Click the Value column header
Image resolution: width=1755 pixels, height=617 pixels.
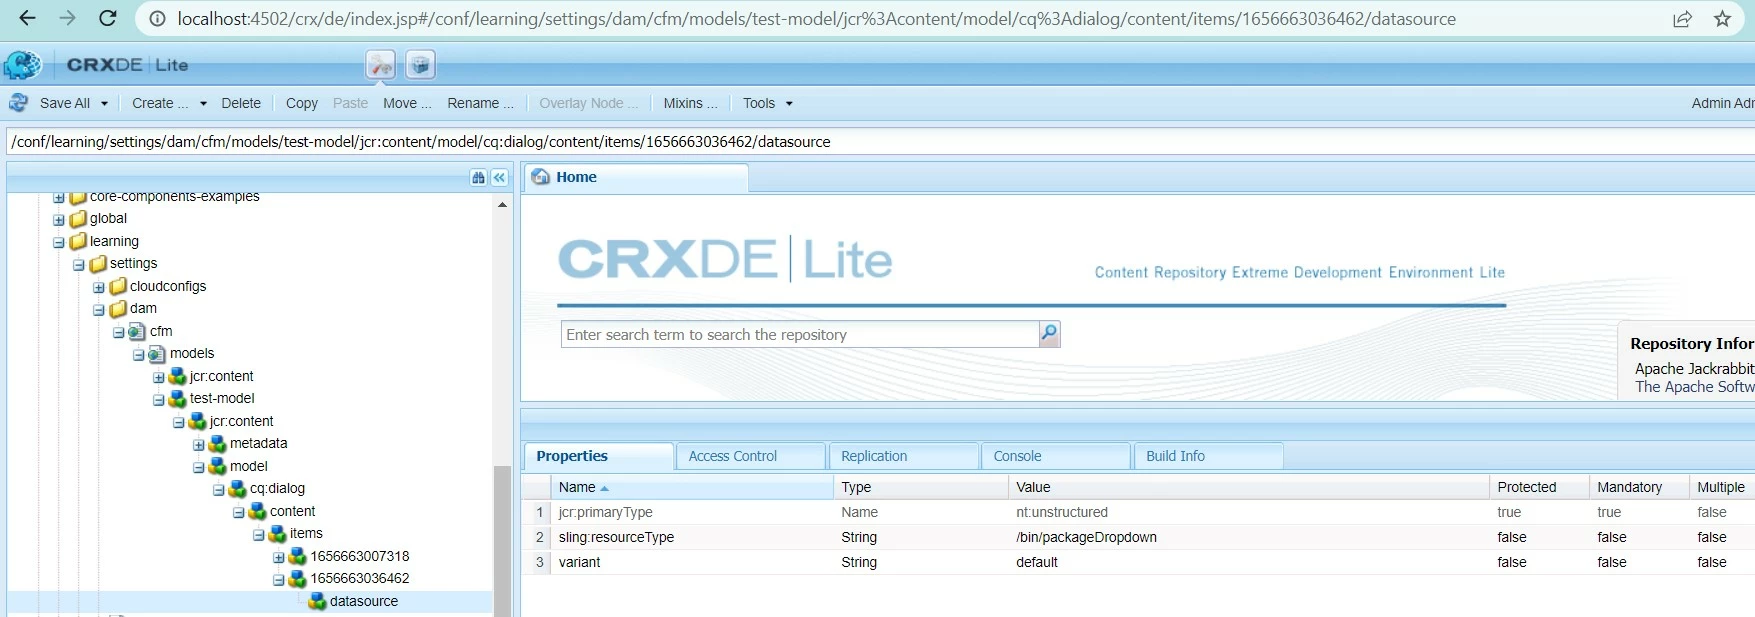click(1249, 487)
